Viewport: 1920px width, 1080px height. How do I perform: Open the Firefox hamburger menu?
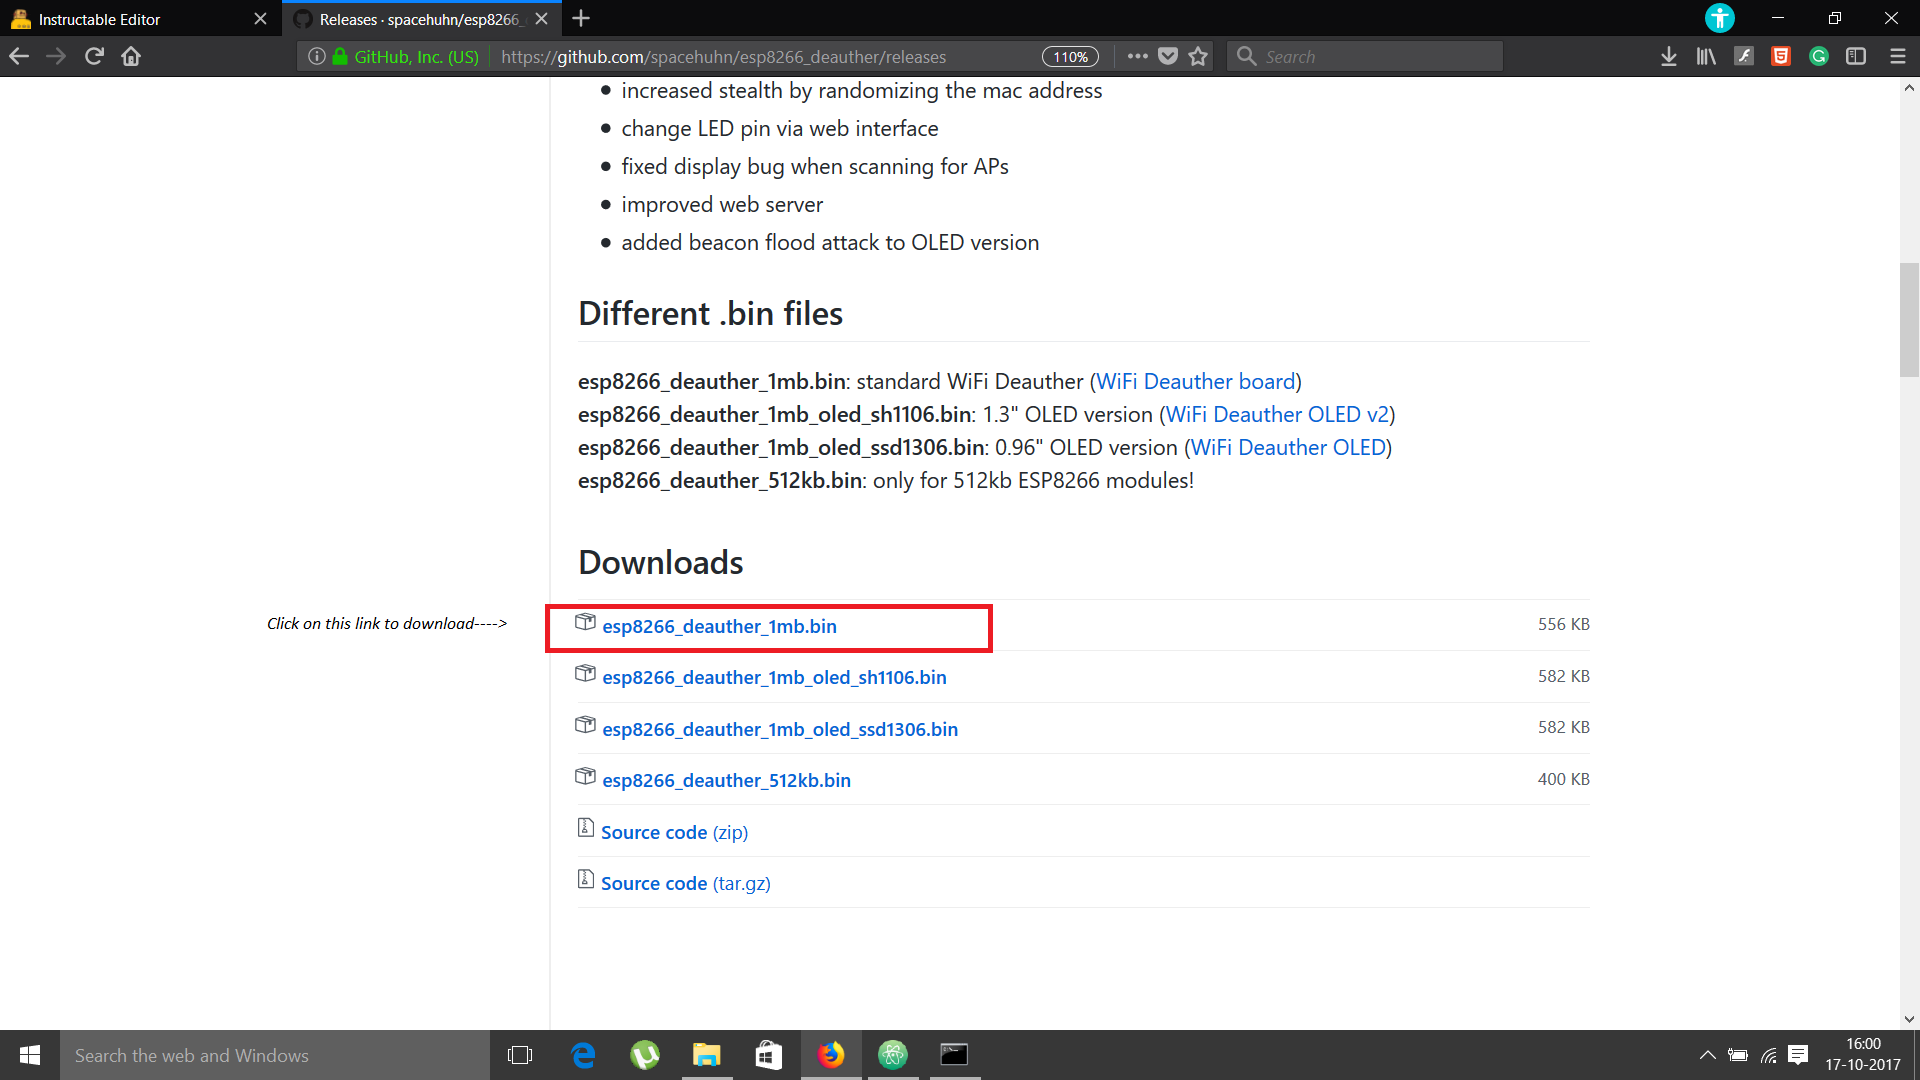point(1897,57)
